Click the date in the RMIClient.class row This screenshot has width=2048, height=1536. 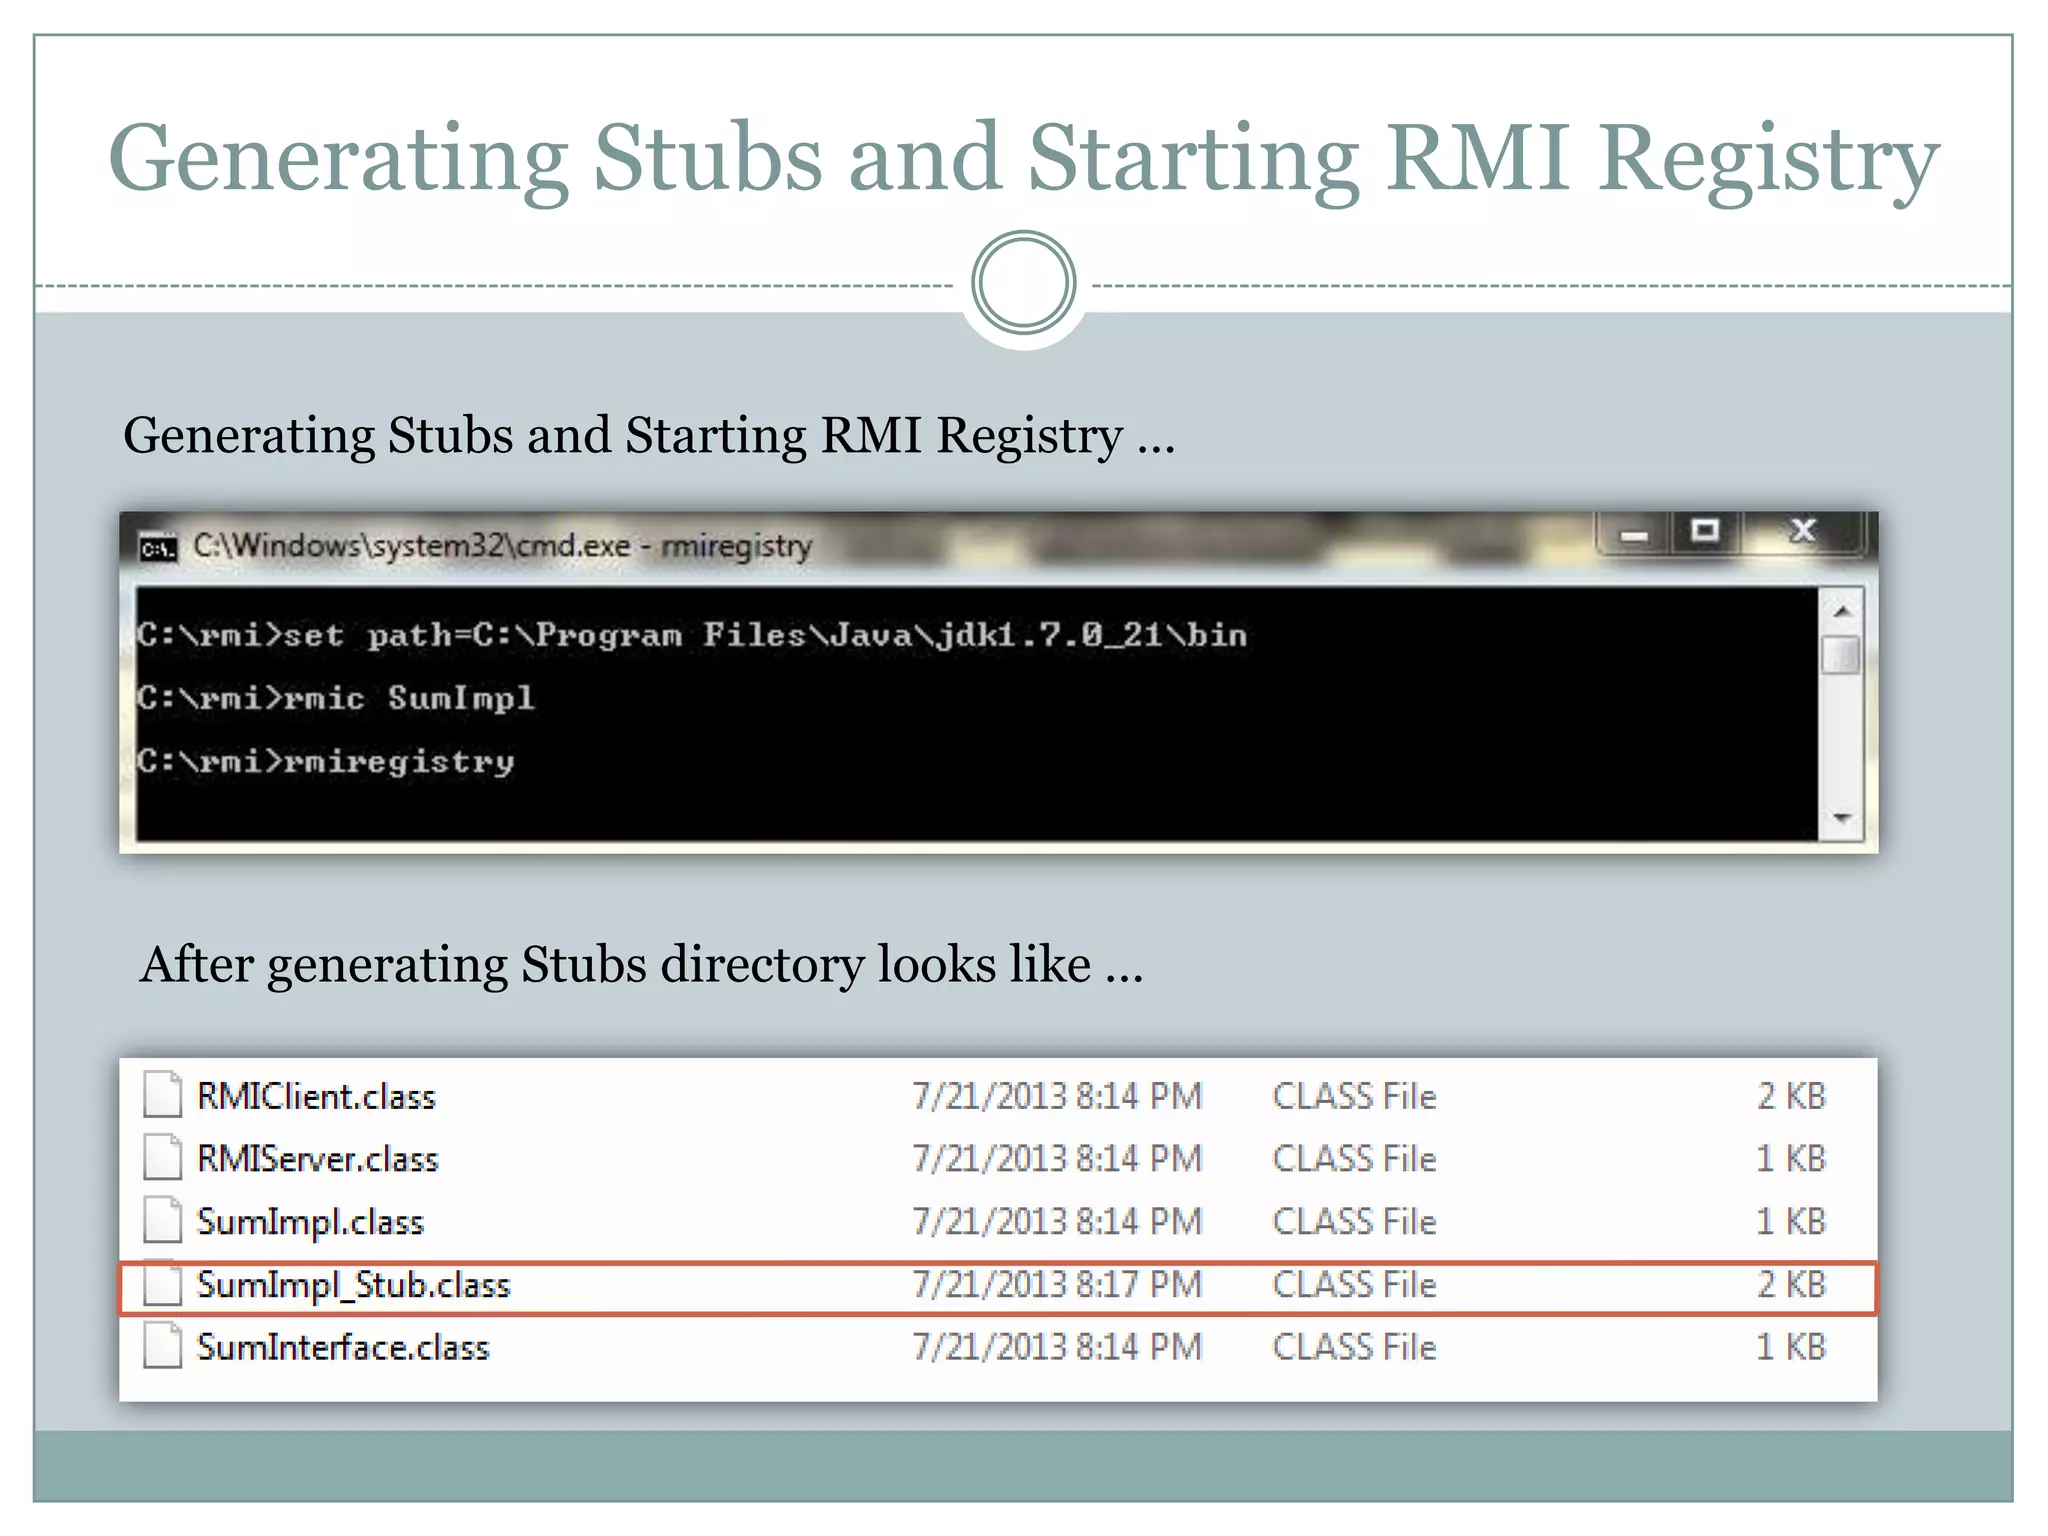pos(1057,1096)
